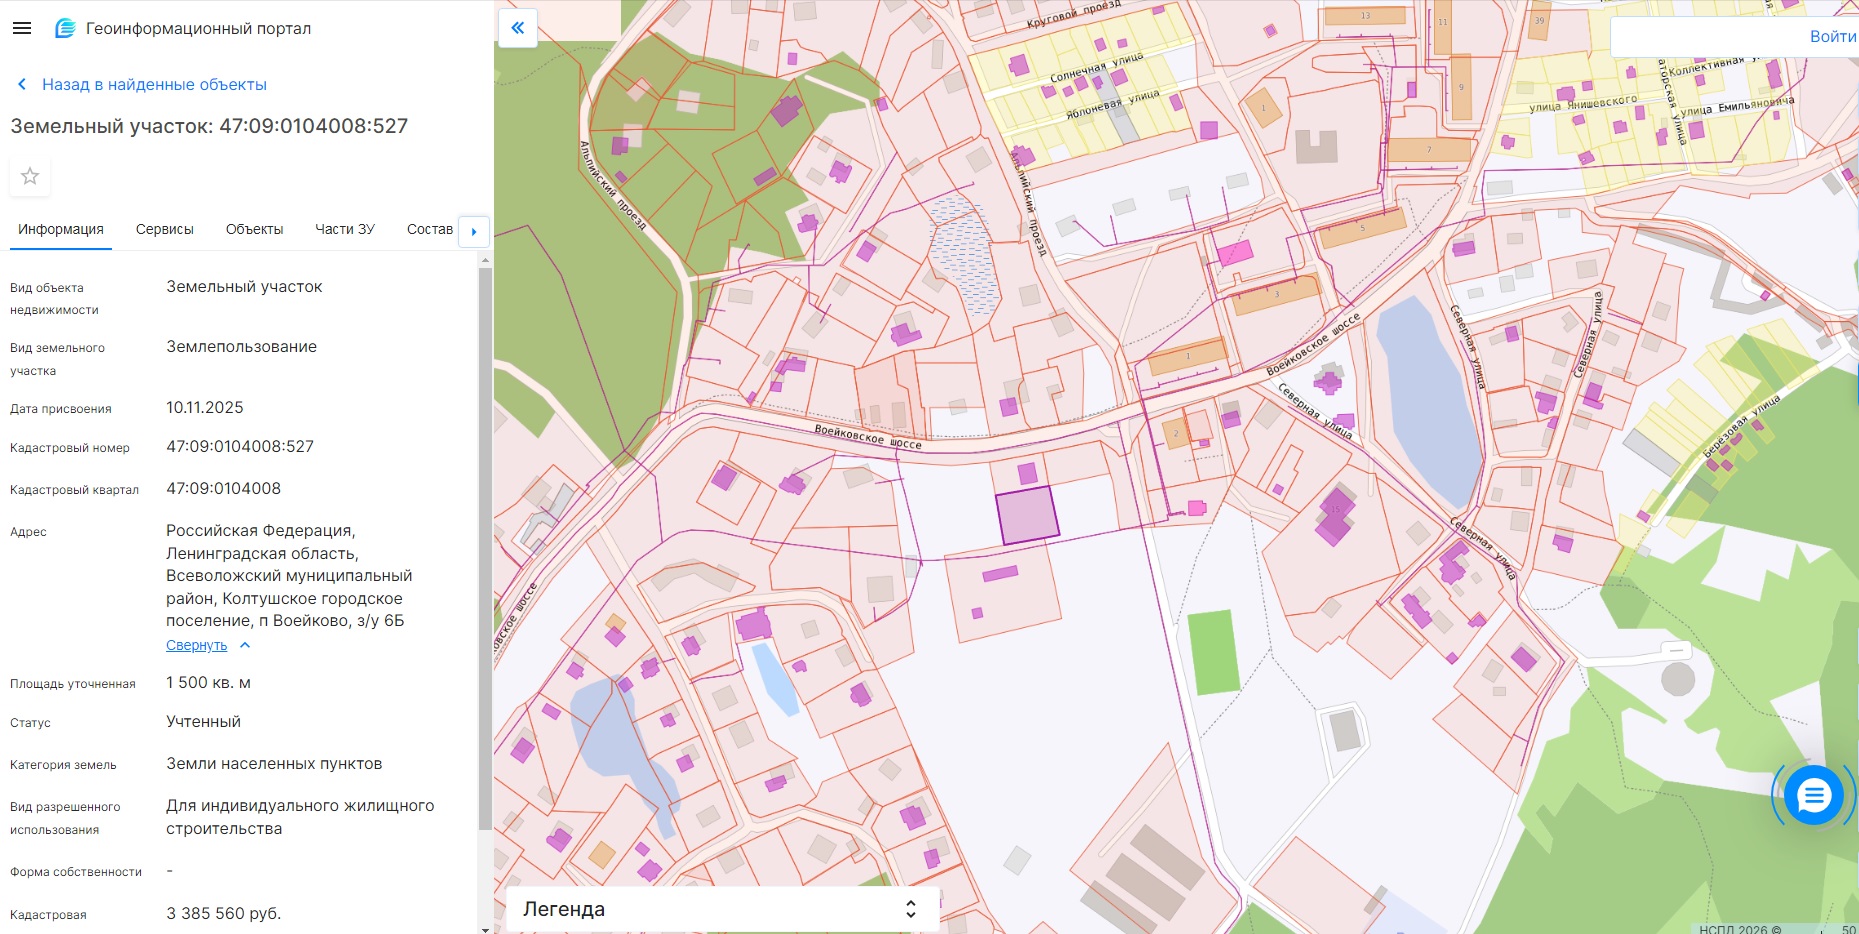Click the Геоинформационный портал title
Viewport: 1859px width, 934px height.
[x=198, y=28]
